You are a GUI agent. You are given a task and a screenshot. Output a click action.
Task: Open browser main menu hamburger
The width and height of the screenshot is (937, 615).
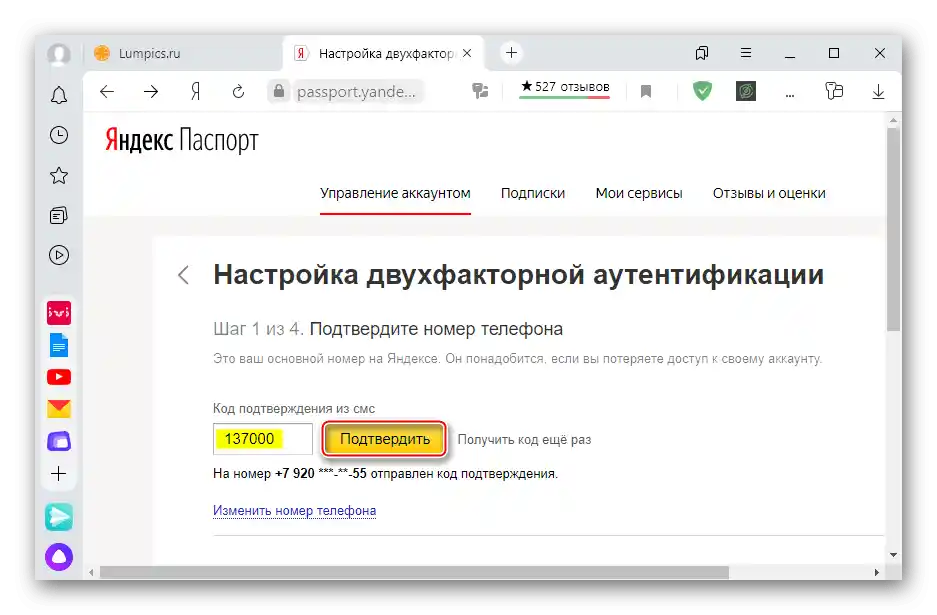coord(746,53)
